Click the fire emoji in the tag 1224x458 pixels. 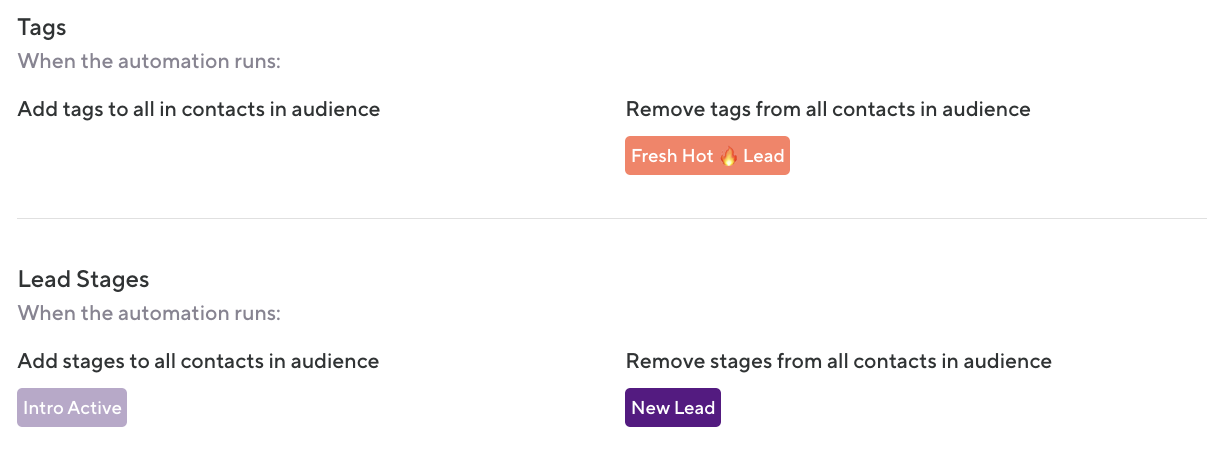(729, 156)
